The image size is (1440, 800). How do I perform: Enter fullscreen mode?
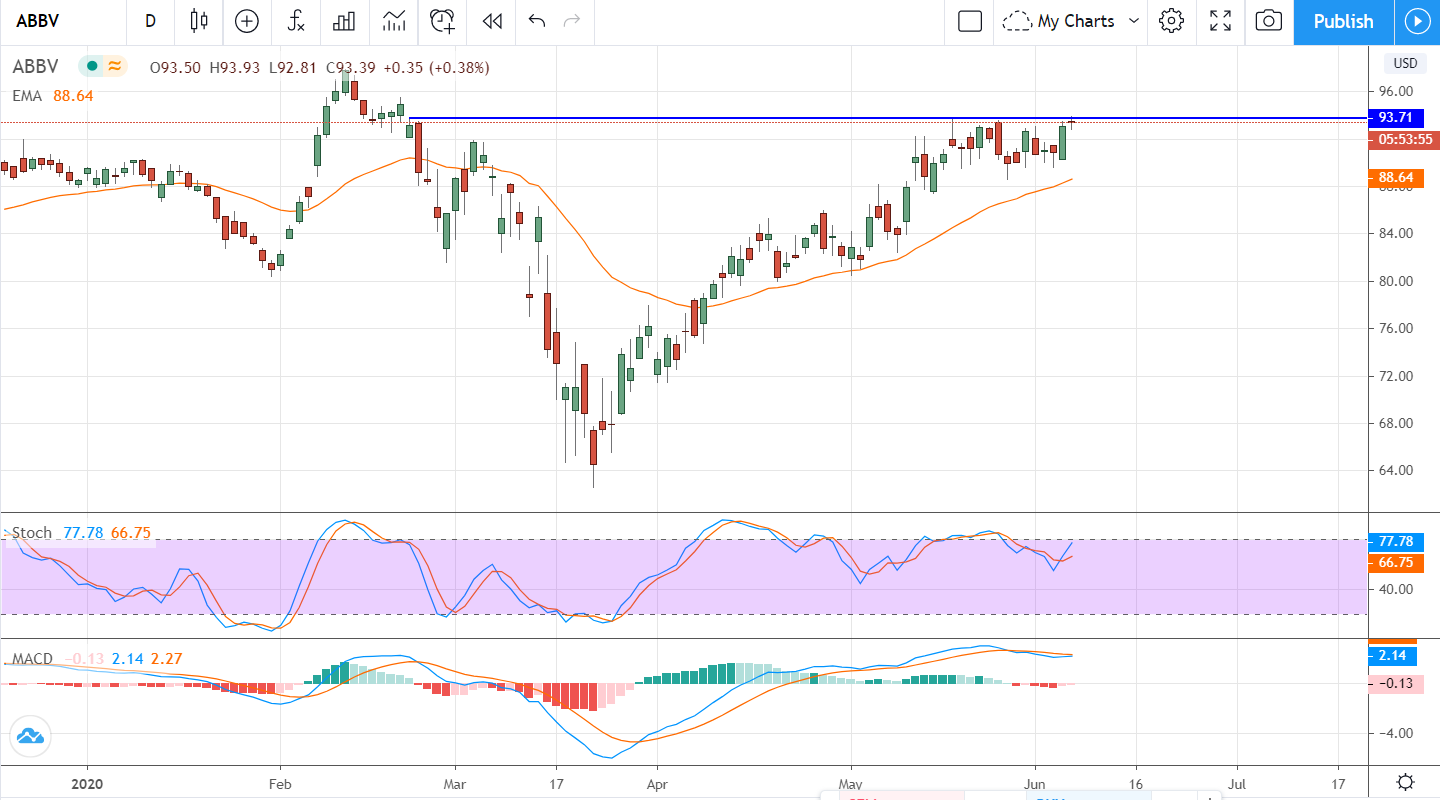[x=1220, y=21]
